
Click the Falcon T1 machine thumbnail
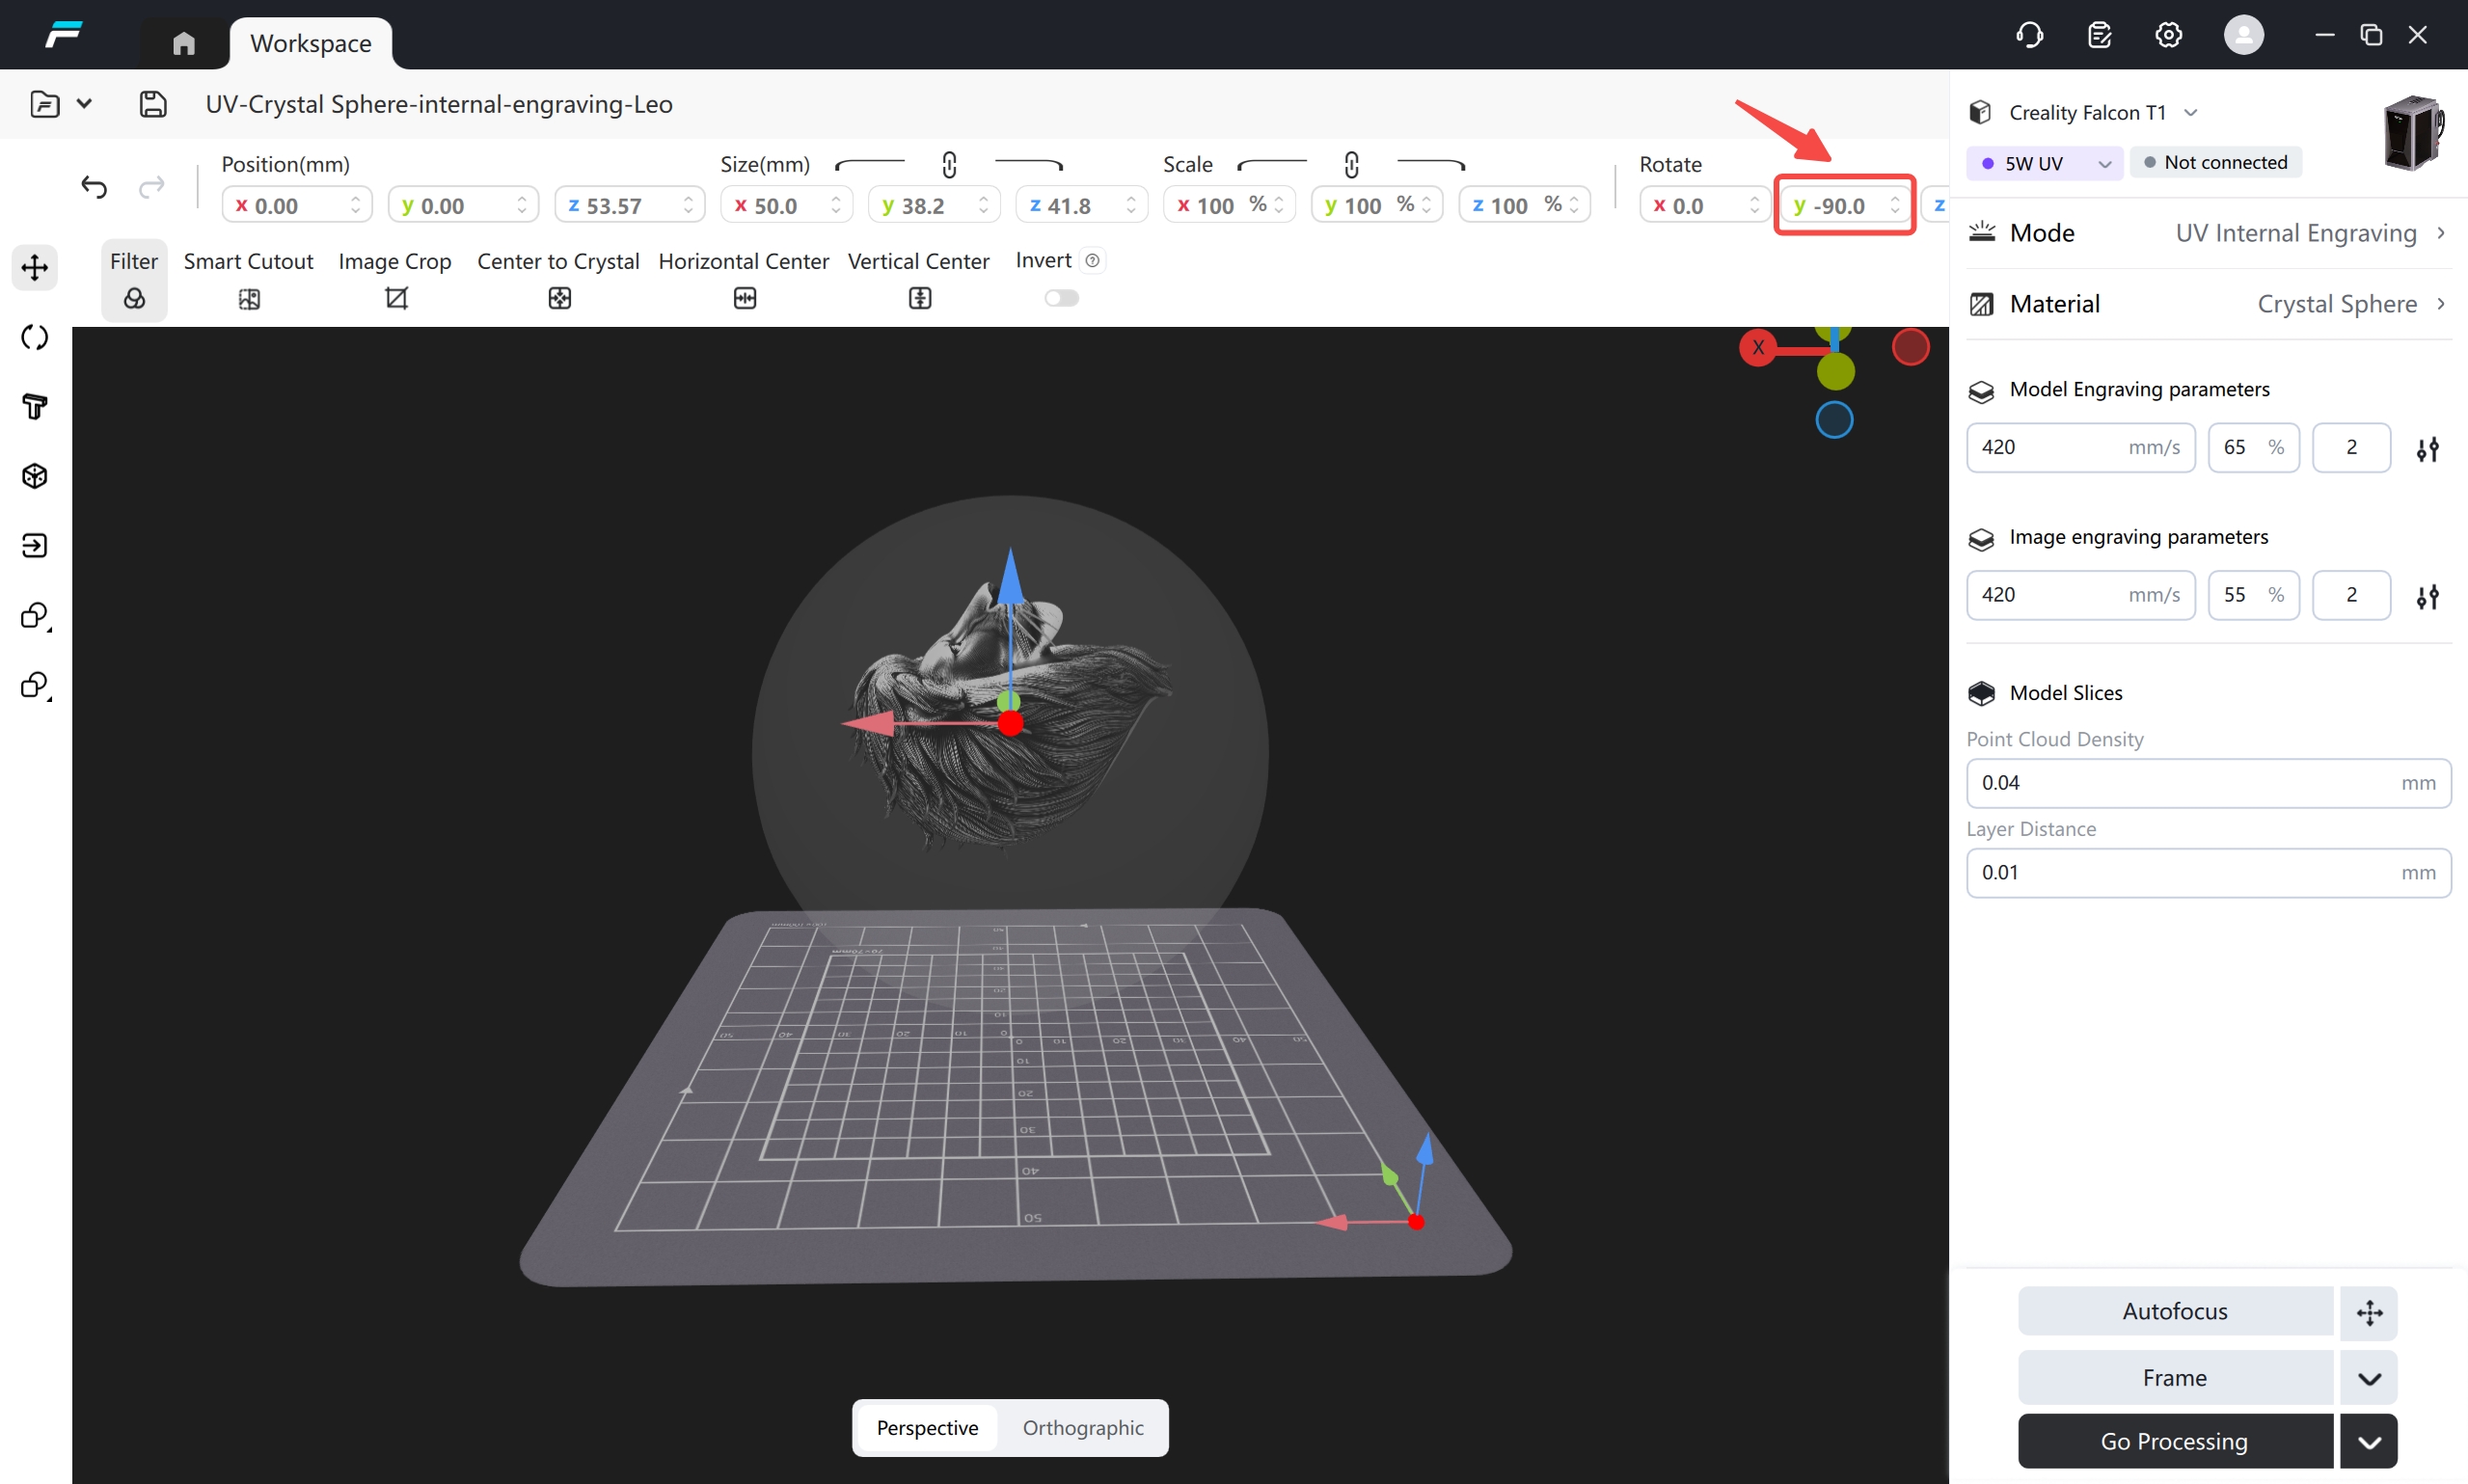2415,133
